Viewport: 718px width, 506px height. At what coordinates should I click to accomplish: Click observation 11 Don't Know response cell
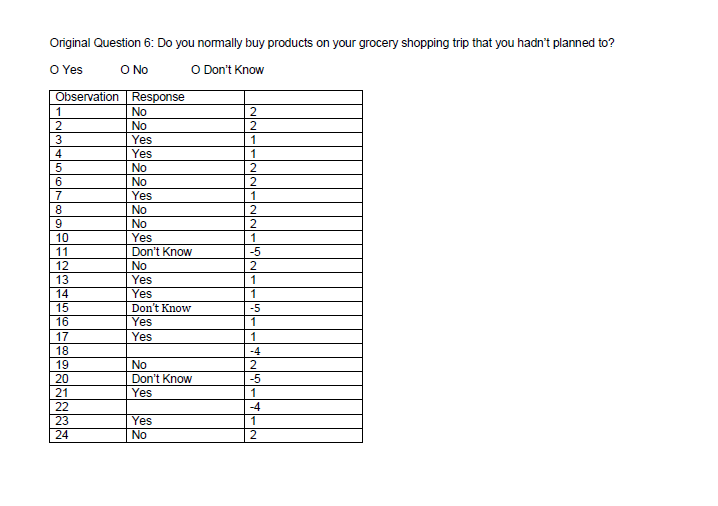click(x=185, y=252)
